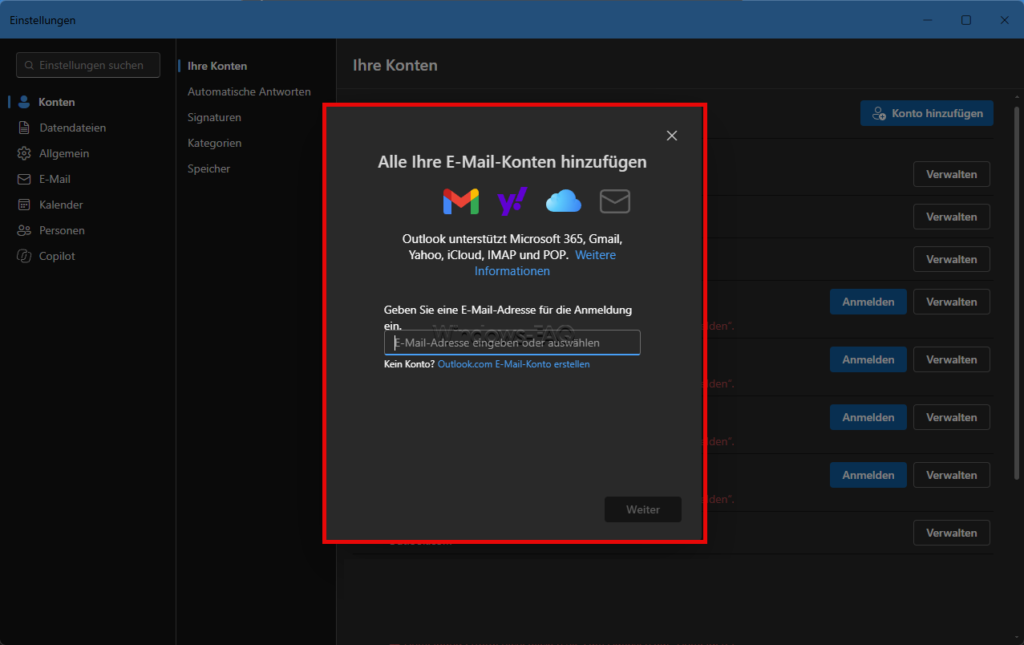The width and height of the screenshot is (1024, 645).
Task: Click the Gmail logo icon in dialog
Action: click(461, 202)
